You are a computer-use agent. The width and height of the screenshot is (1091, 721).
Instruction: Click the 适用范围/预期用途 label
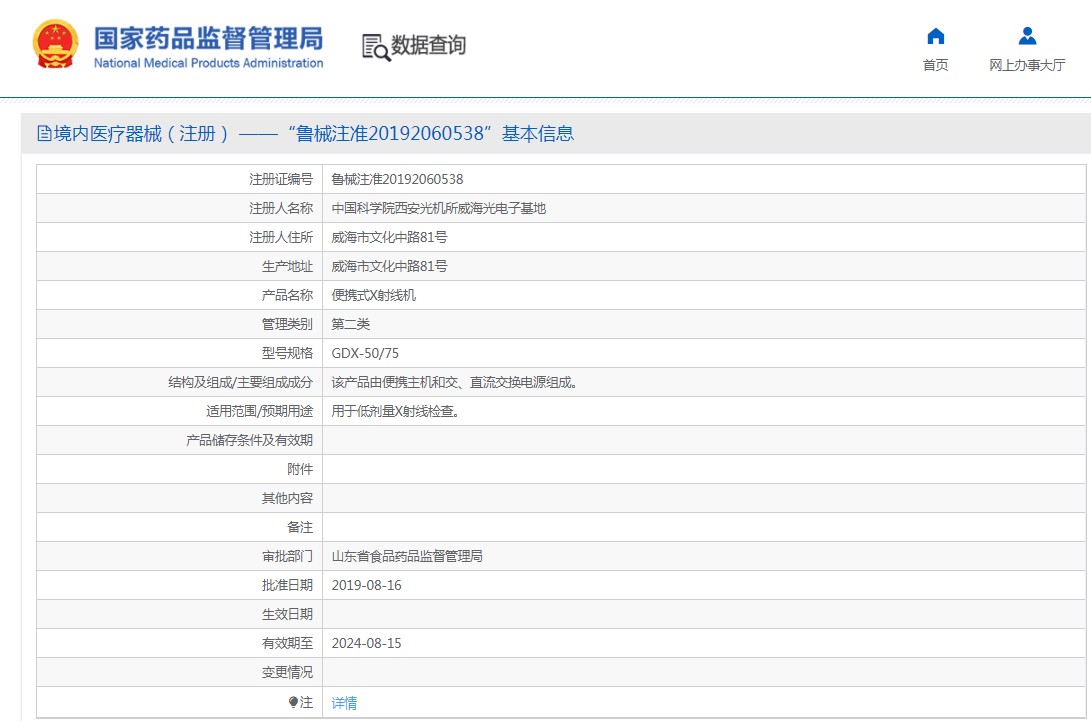260,411
